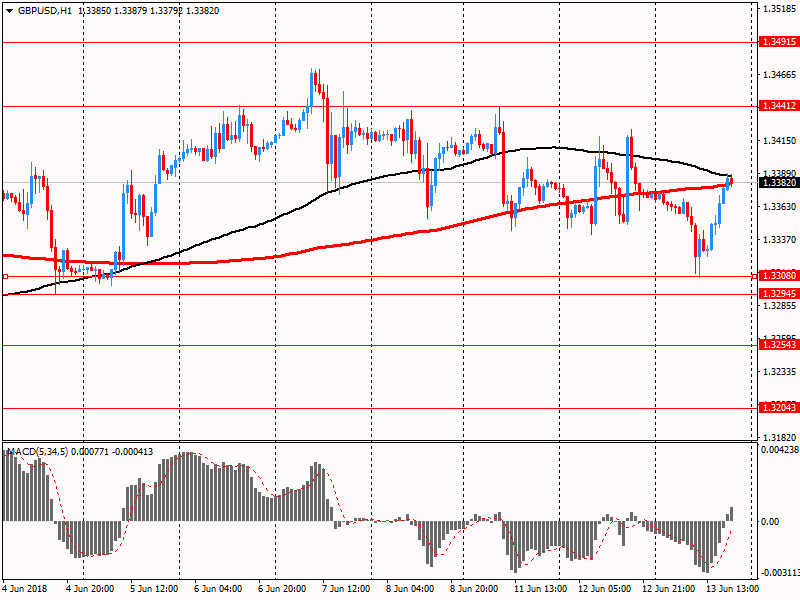Grab left anchor square of 1.33080 line
This screenshot has height=600, width=800.
tap(5, 277)
